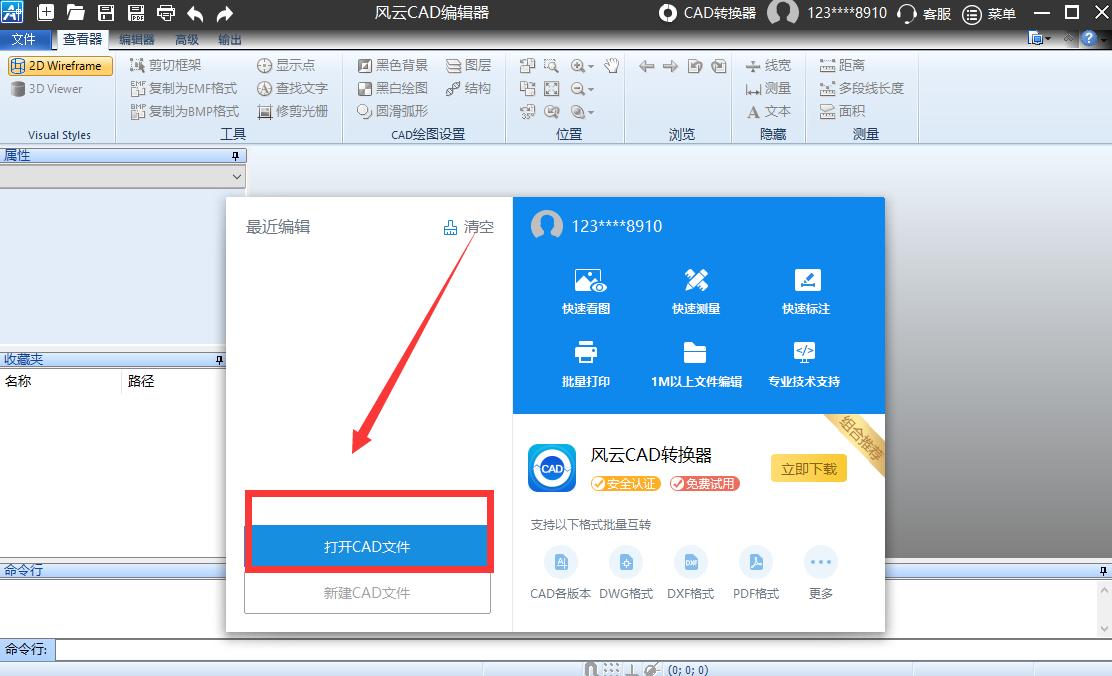Open the 菜单 menu in title bar
This screenshot has height=676, width=1112.
(x=987, y=14)
